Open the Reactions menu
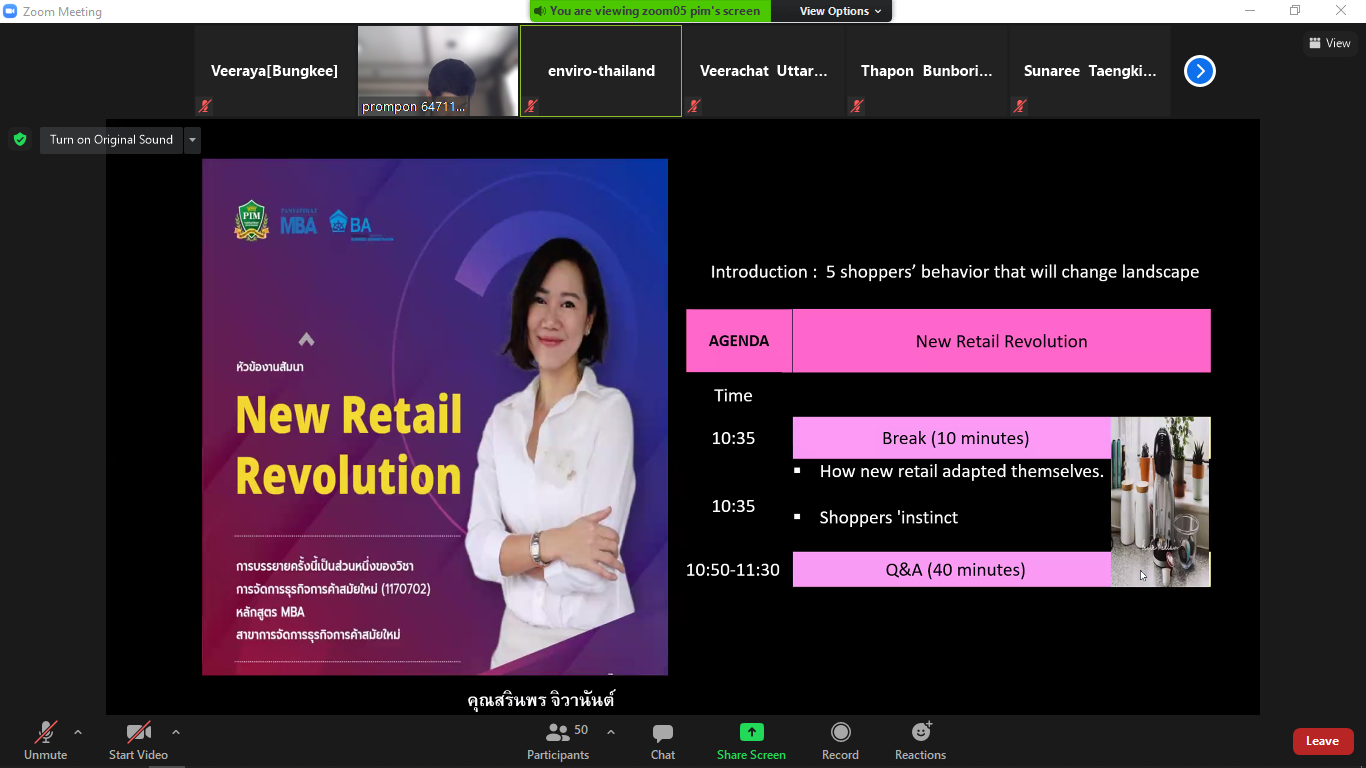 920,741
